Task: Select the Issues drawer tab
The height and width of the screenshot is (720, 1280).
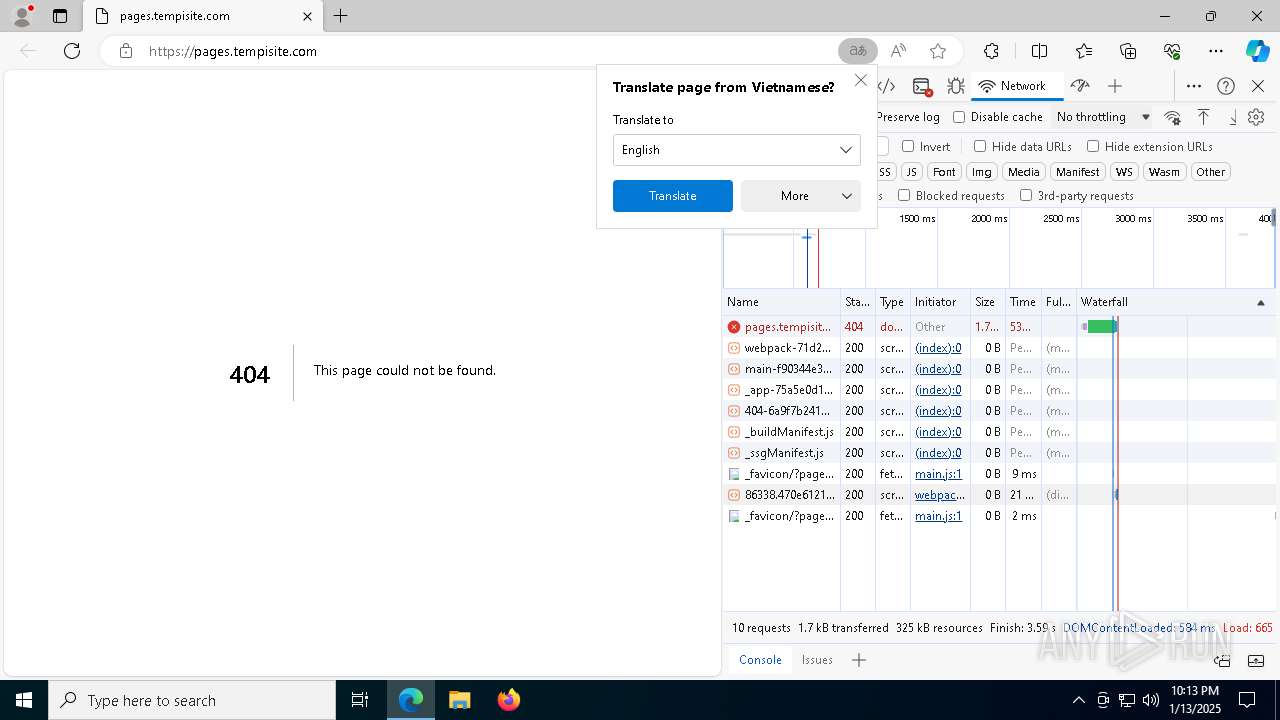Action: point(817,660)
